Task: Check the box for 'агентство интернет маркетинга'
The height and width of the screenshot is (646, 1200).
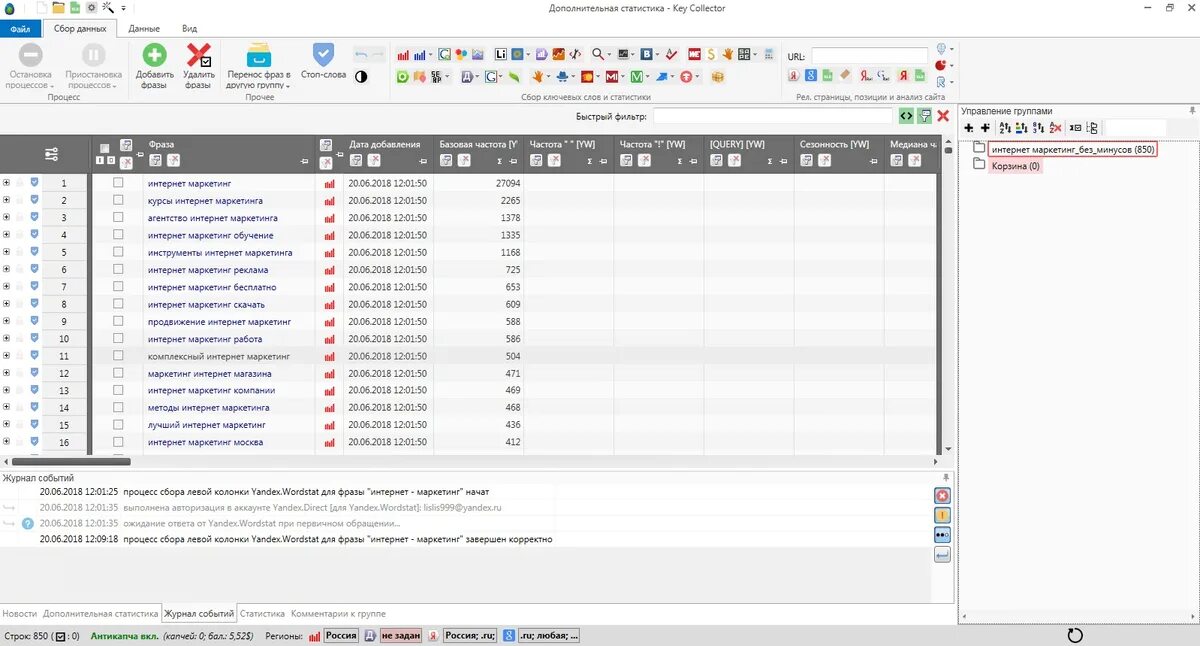Action: click(118, 217)
